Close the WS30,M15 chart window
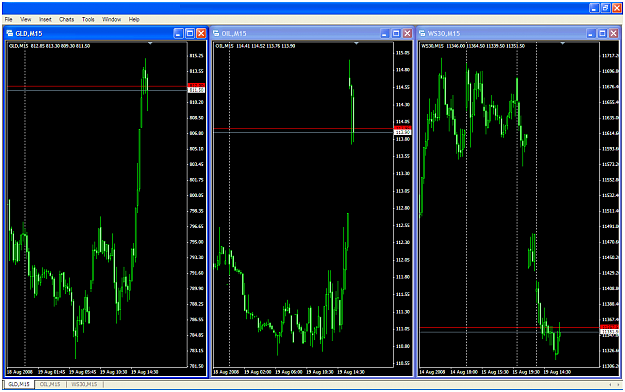The image size is (625, 392). tap(614, 33)
